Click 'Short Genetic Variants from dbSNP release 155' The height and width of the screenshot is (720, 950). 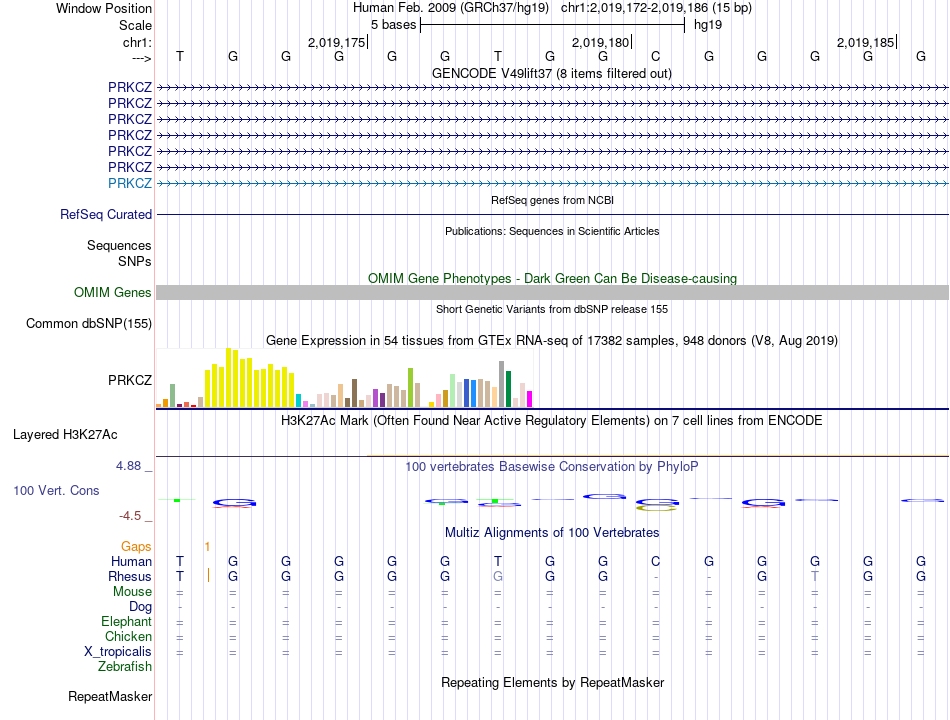552,309
